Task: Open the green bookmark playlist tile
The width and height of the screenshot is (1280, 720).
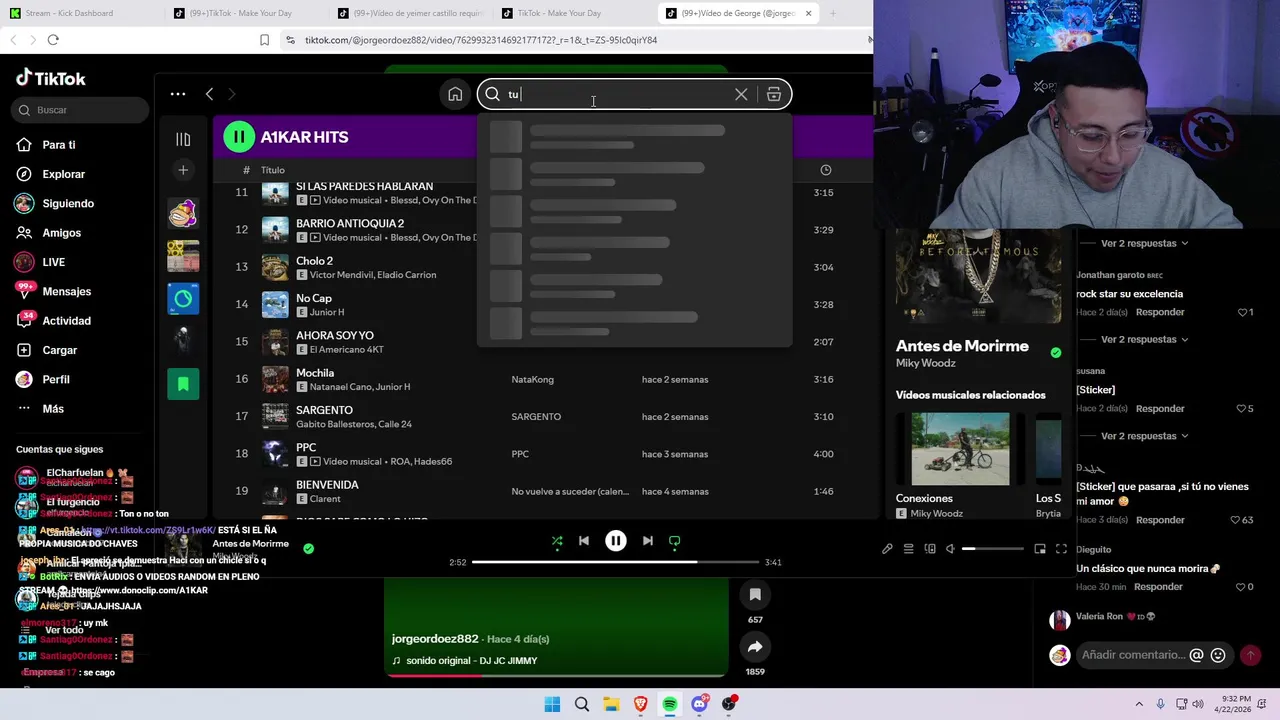Action: (183, 383)
